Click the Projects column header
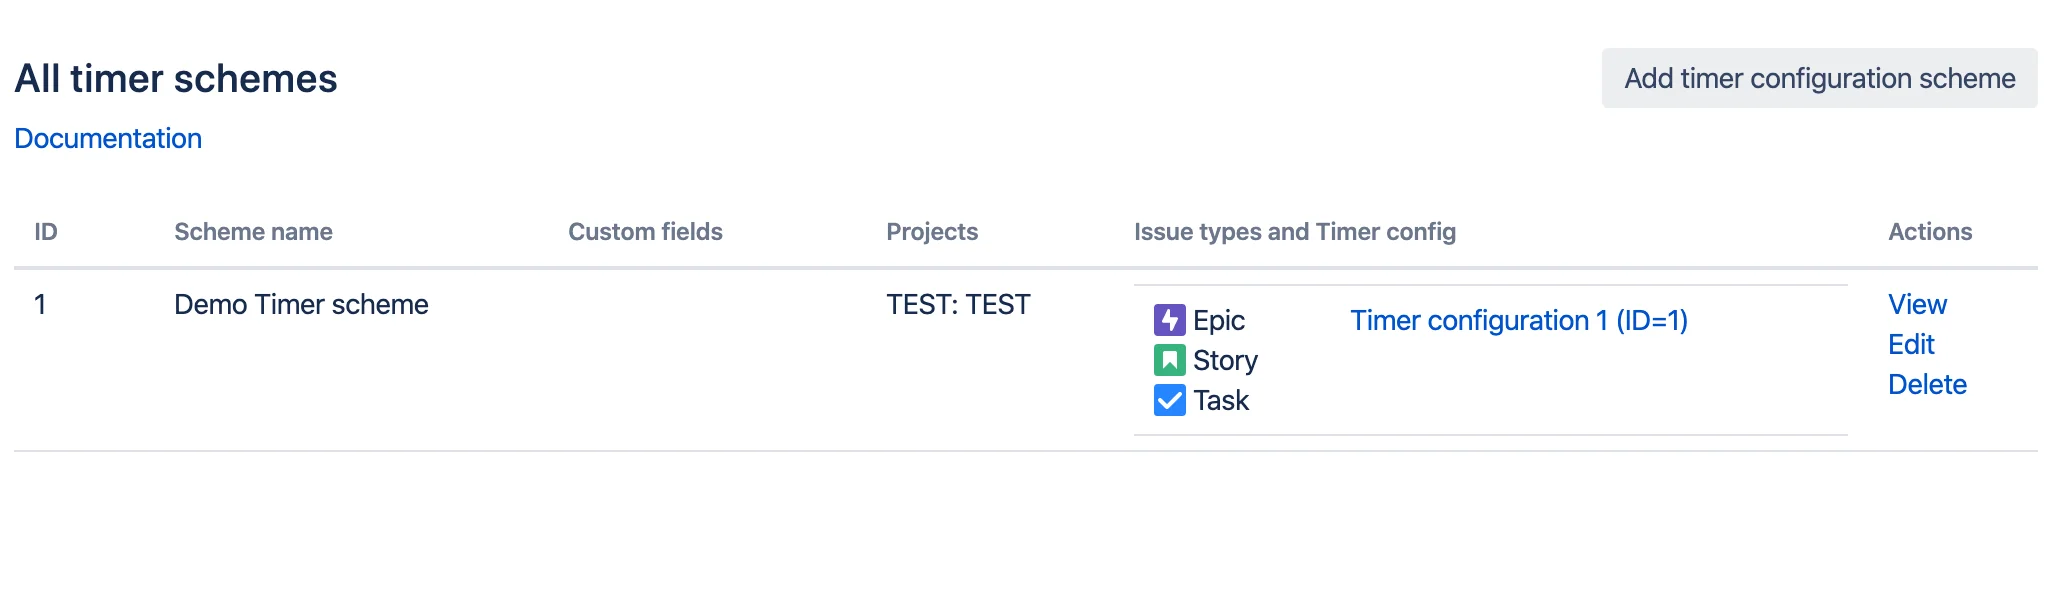2066x606 pixels. coord(932,232)
